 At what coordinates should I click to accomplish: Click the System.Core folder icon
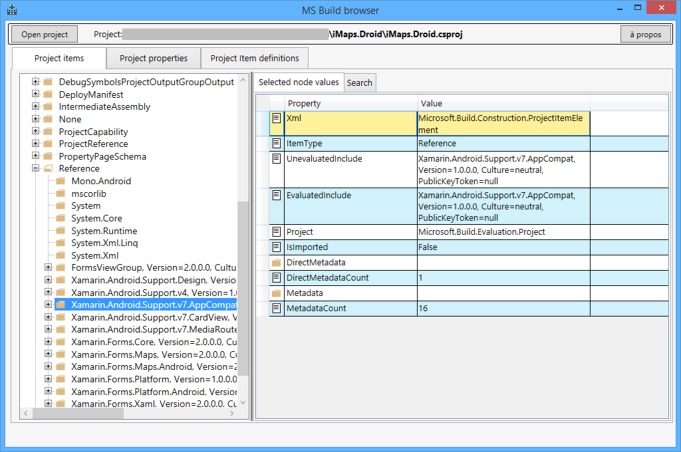click(x=61, y=218)
